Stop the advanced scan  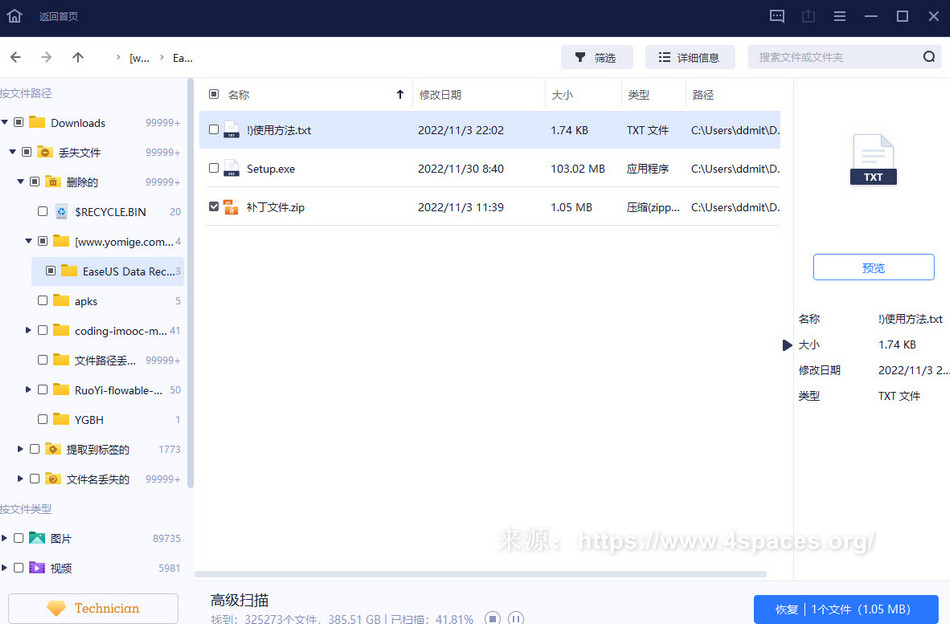click(492, 619)
